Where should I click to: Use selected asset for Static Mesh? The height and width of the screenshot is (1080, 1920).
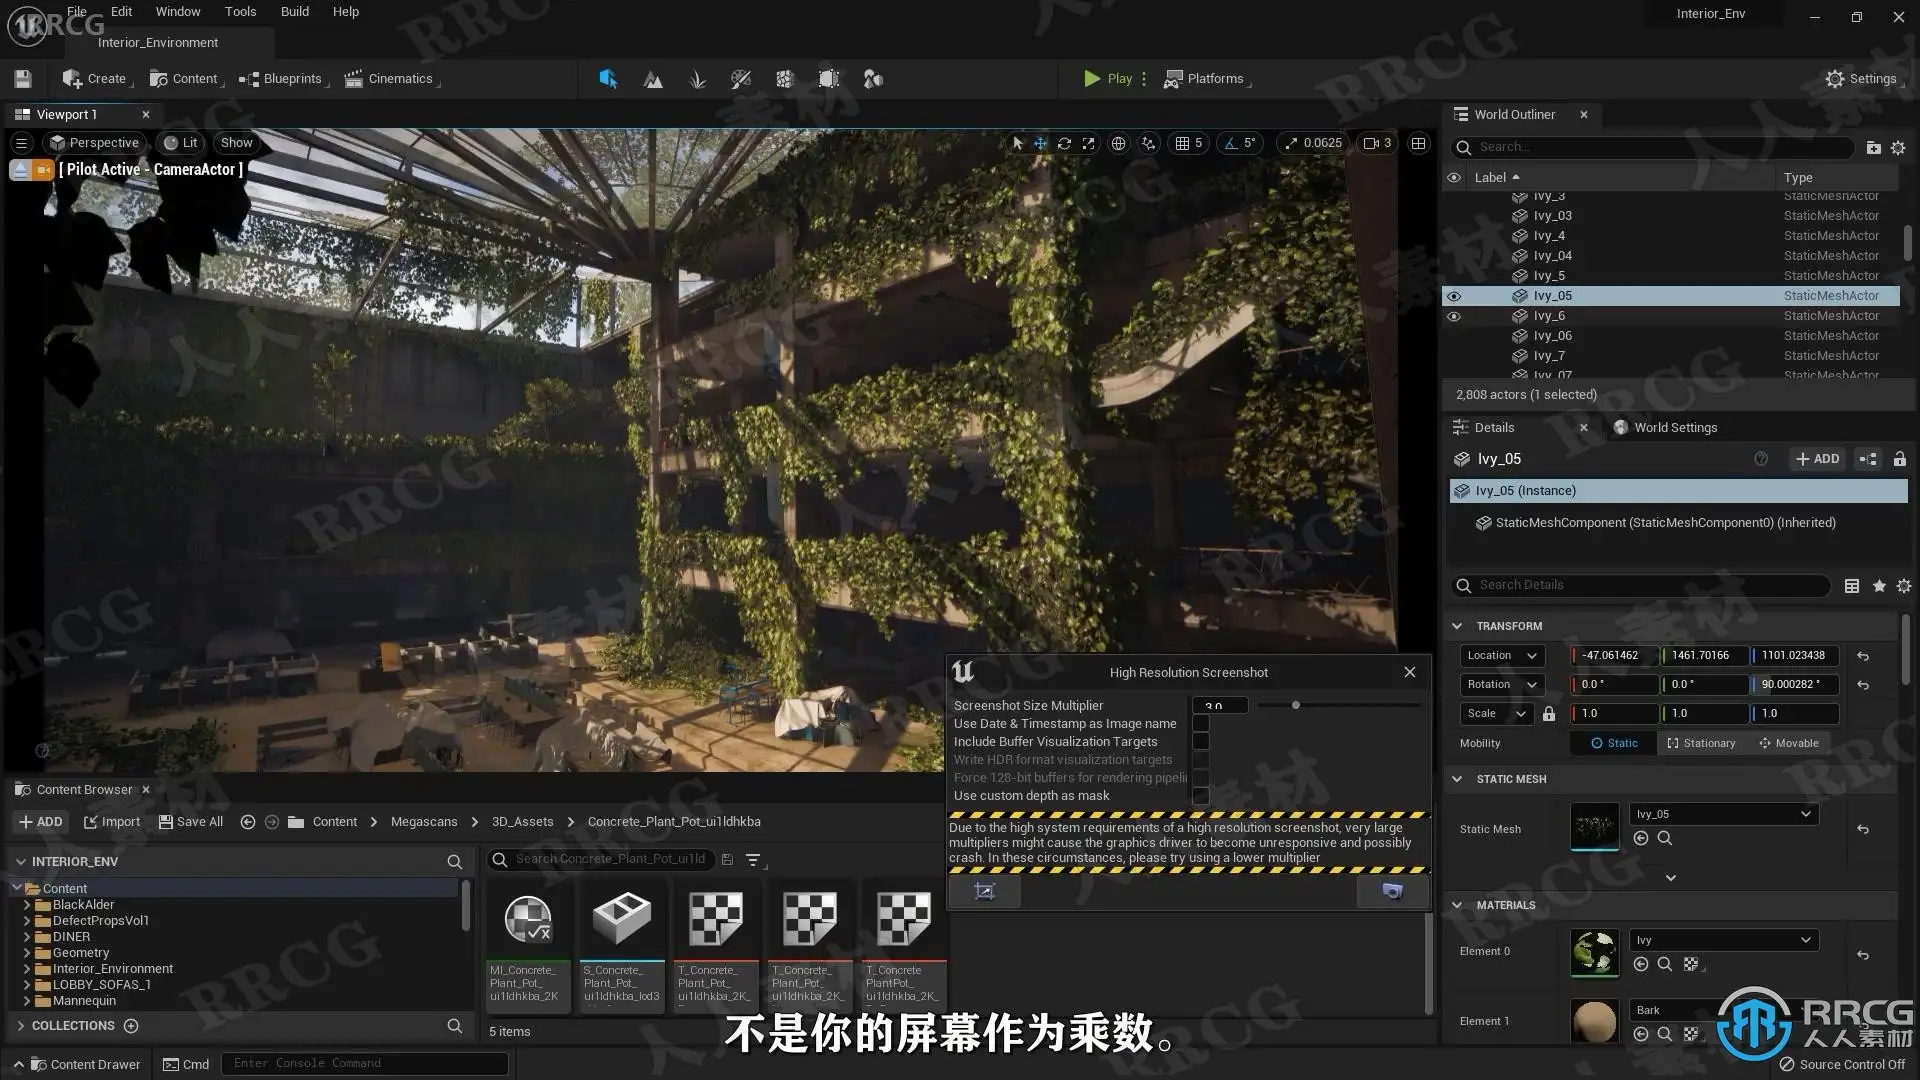click(x=1641, y=838)
